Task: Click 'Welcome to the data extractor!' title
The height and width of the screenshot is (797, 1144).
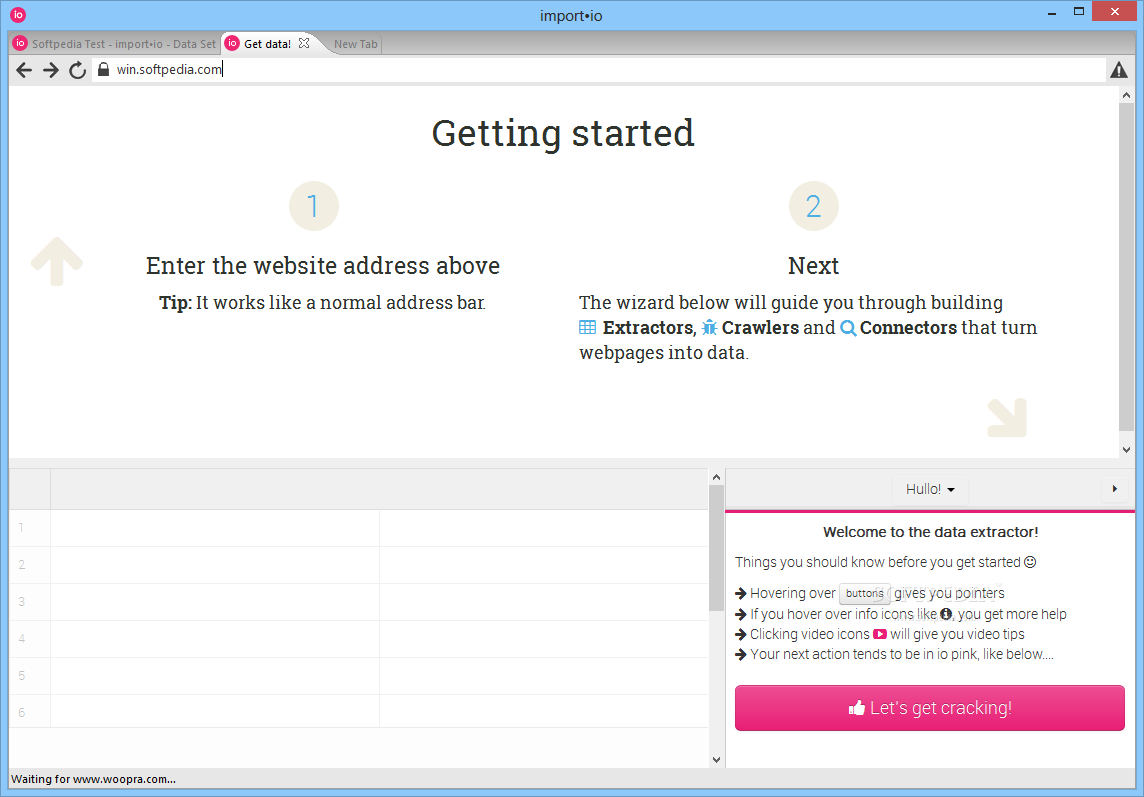Action: tap(930, 532)
